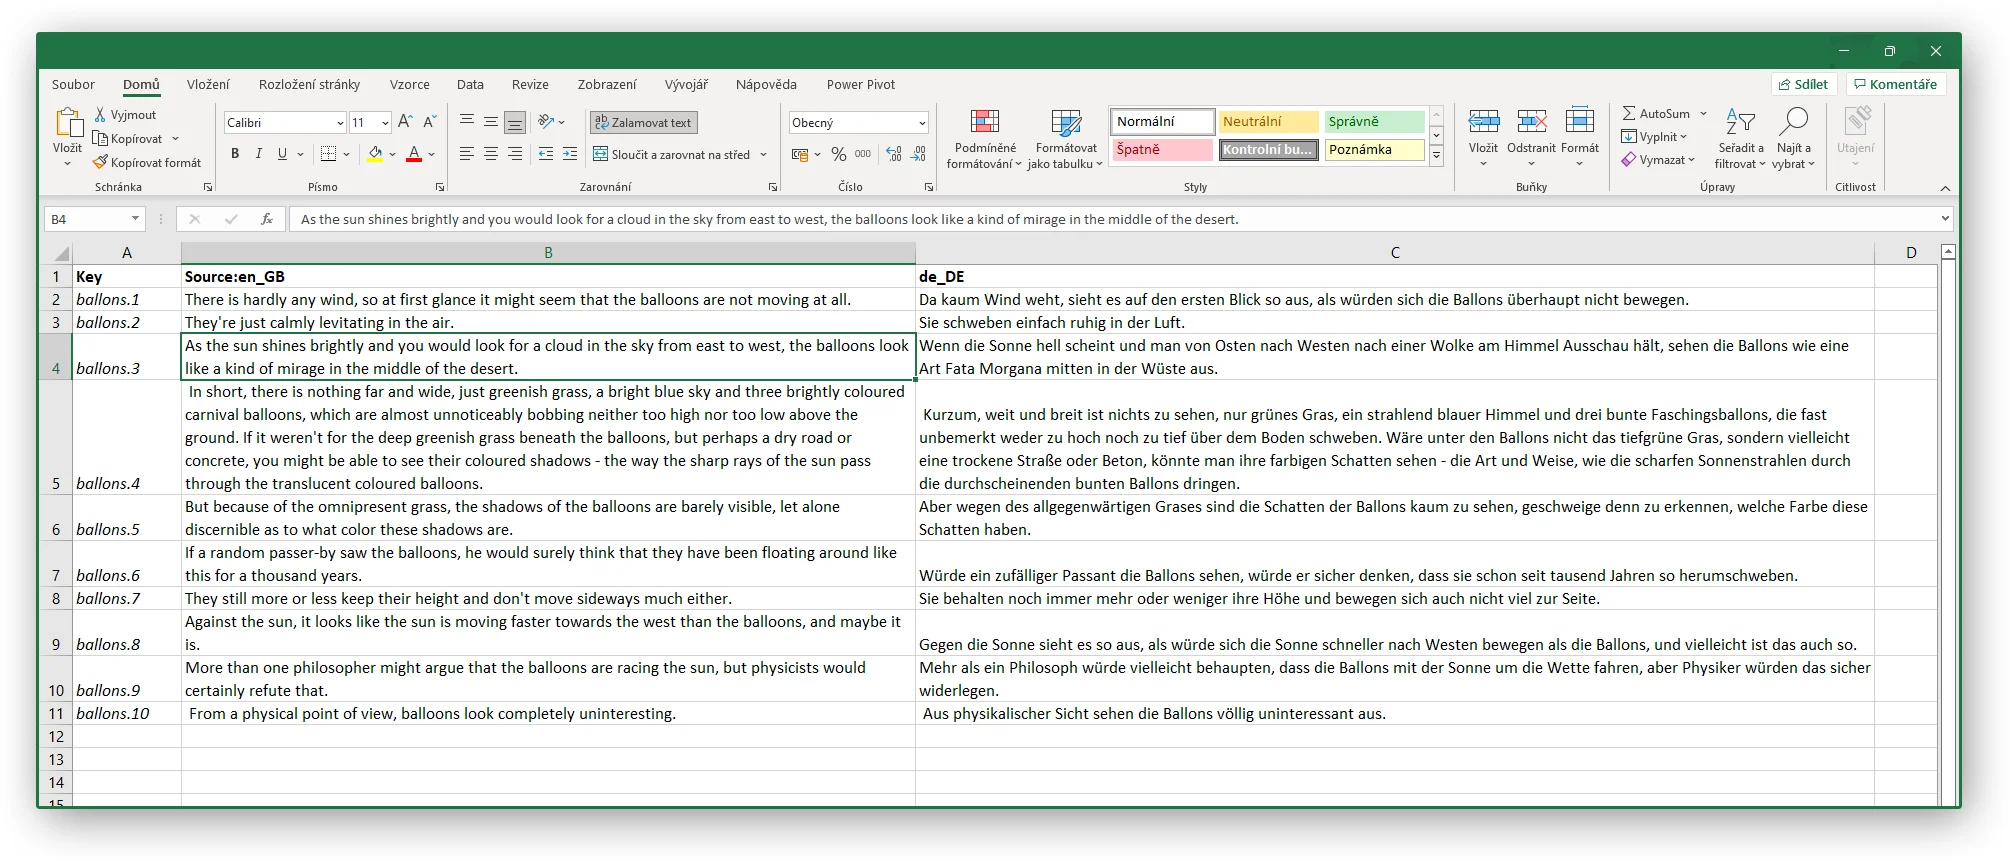Open the Najít a vybrat magnifier
2010x861 pixels.
point(1793,123)
